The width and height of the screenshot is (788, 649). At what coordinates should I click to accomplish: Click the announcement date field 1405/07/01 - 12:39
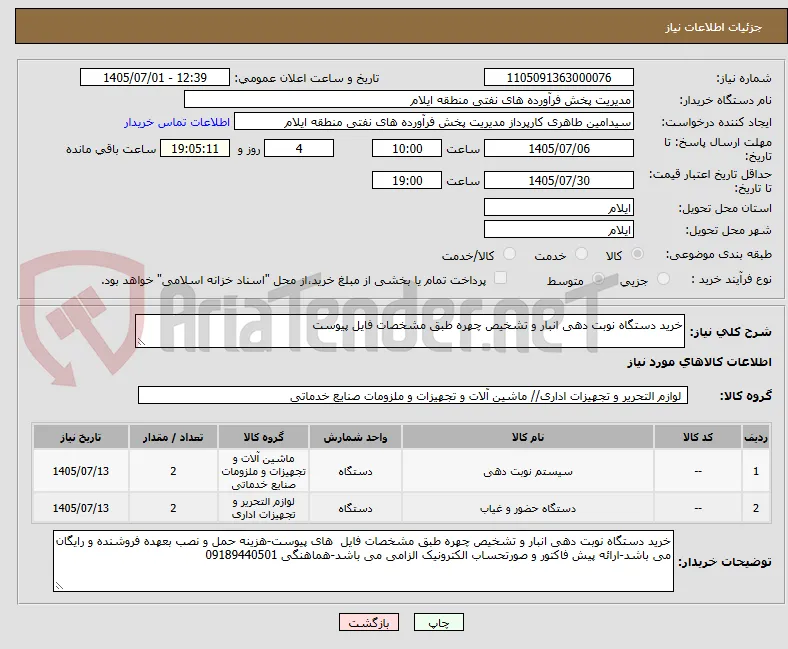tap(155, 77)
